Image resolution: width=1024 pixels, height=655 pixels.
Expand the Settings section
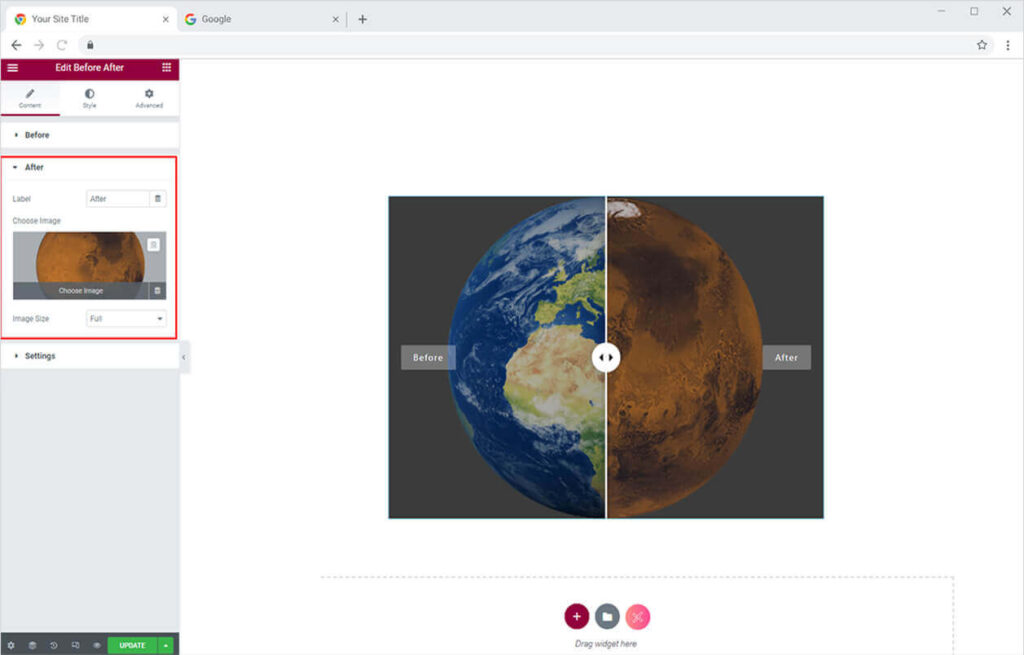[x=40, y=356]
